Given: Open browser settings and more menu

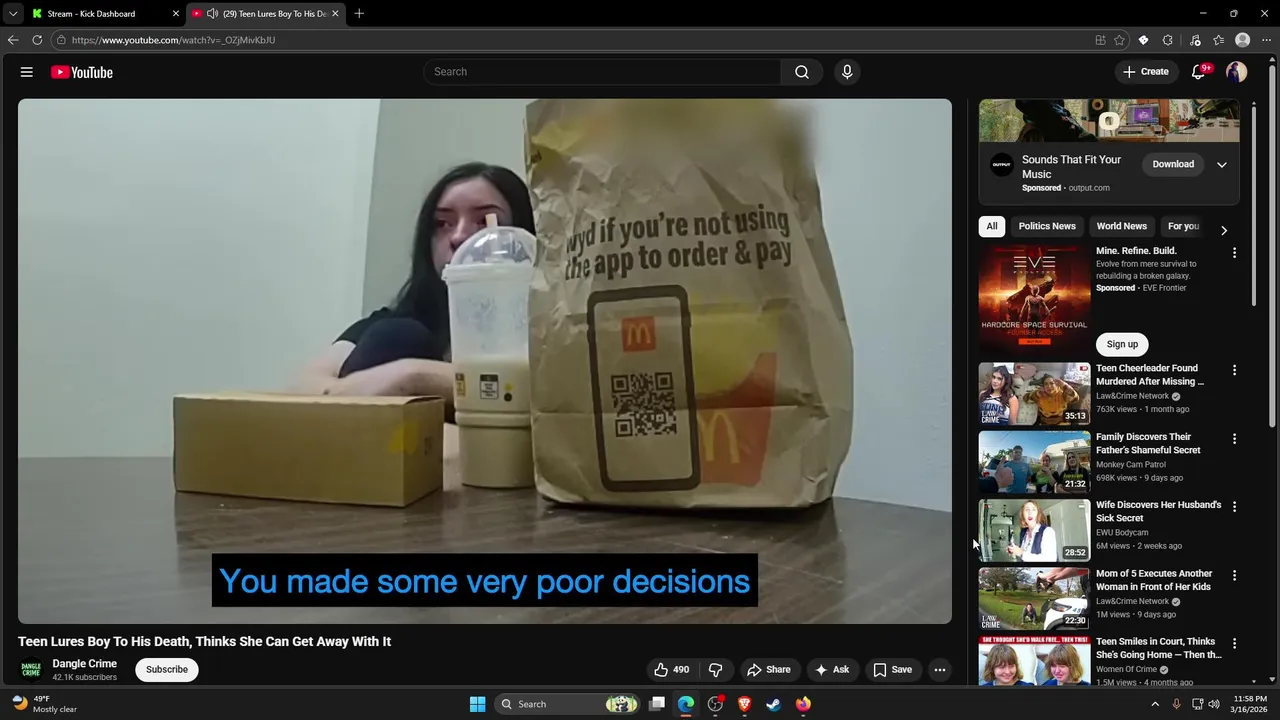Looking at the screenshot, I should click(1266, 40).
